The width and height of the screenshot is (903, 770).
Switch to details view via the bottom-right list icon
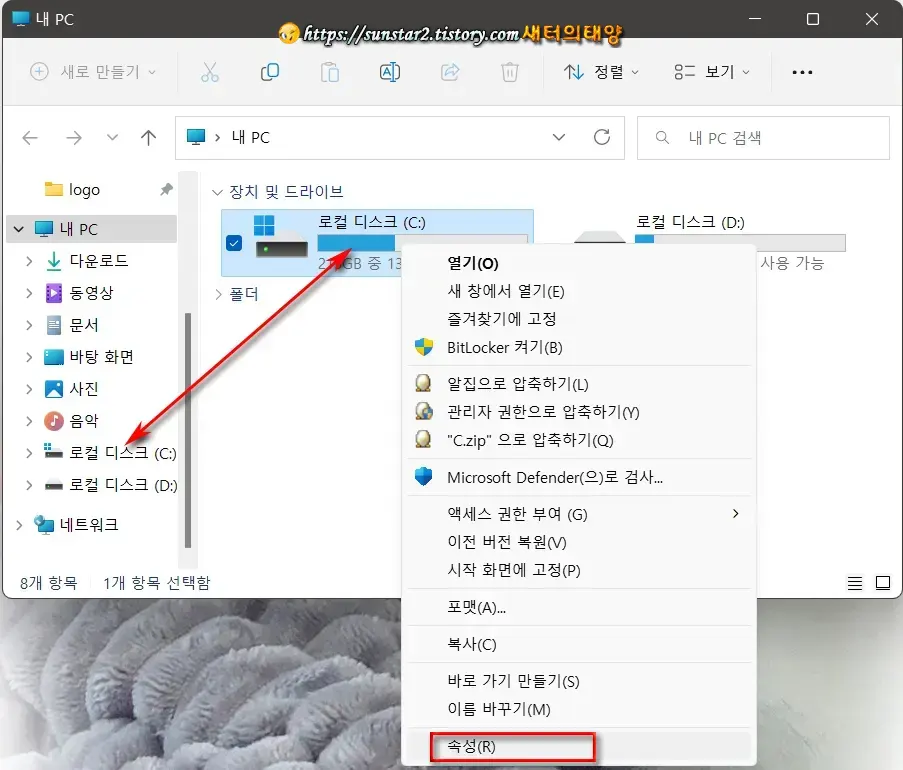click(x=853, y=583)
